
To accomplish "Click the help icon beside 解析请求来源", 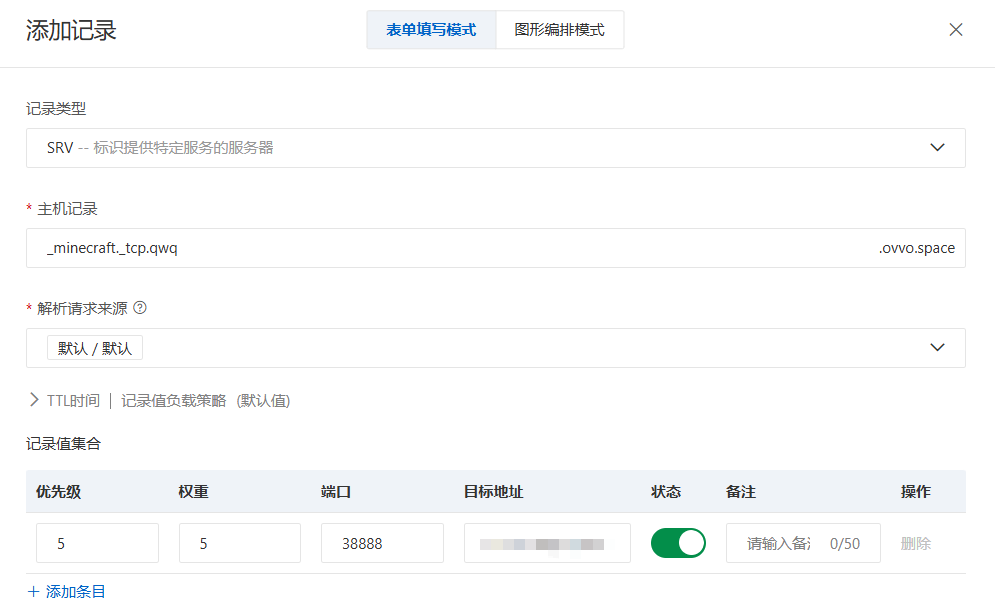I will click(x=140, y=308).
